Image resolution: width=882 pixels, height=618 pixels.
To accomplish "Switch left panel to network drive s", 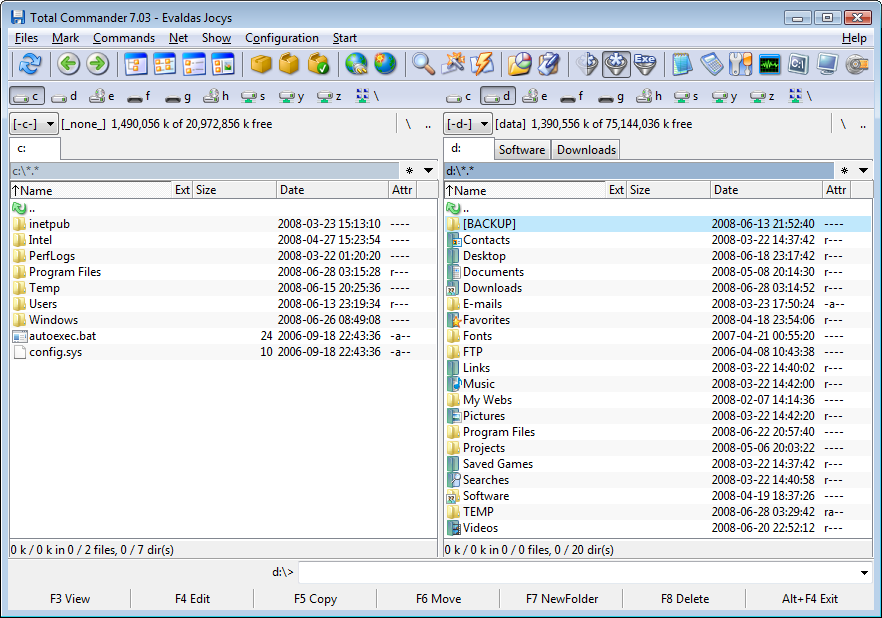I will pyautogui.click(x=253, y=96).
